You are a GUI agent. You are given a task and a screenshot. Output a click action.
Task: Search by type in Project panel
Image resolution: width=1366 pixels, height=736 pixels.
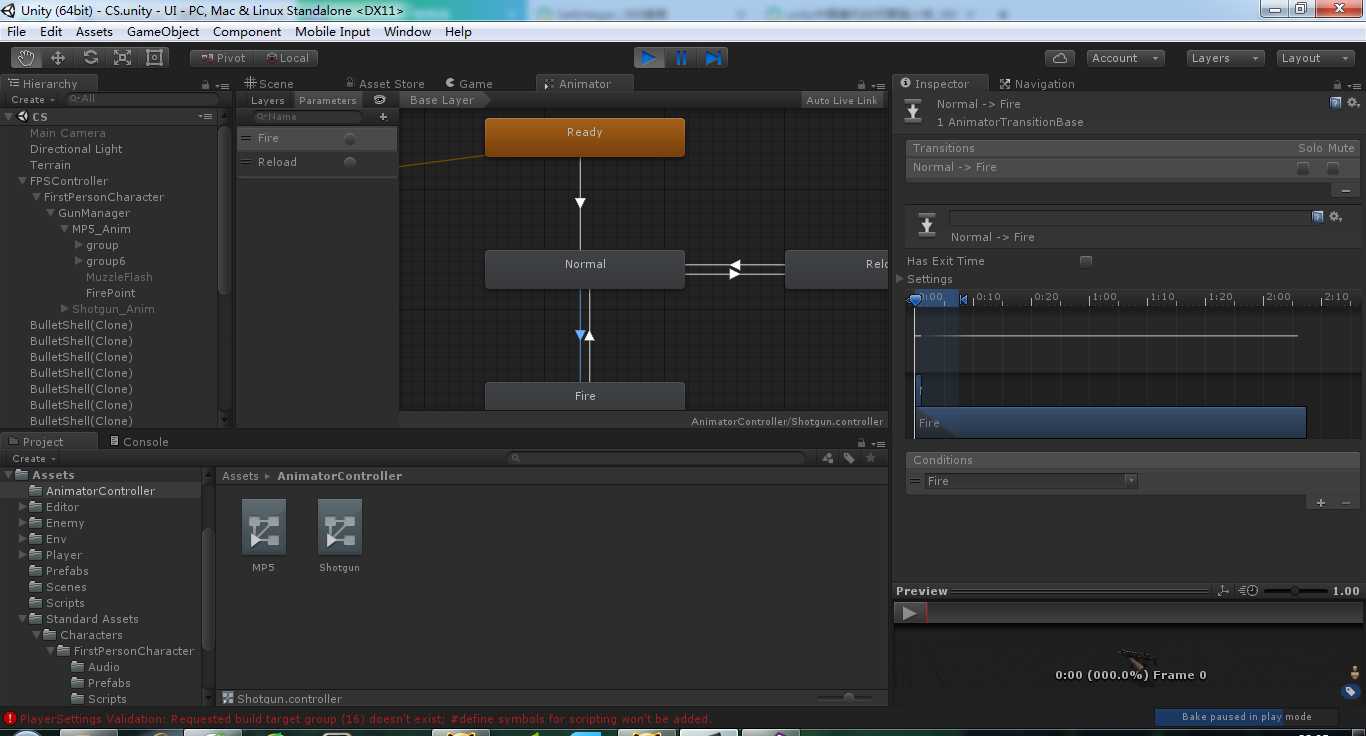pyautogui.click(x=828, y=458)
